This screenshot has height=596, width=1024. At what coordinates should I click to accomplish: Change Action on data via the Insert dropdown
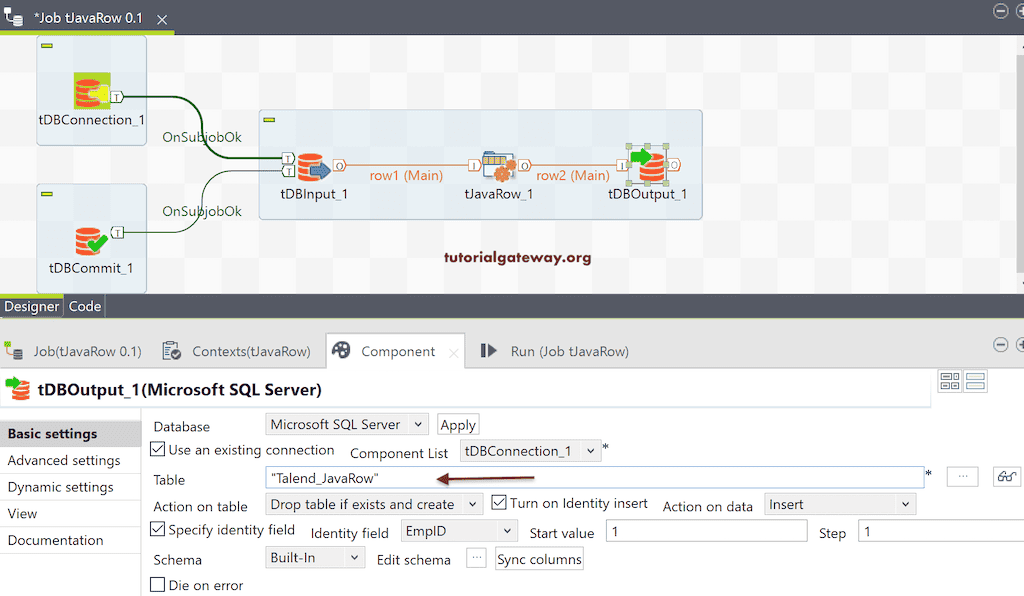(x=840, y=504)
